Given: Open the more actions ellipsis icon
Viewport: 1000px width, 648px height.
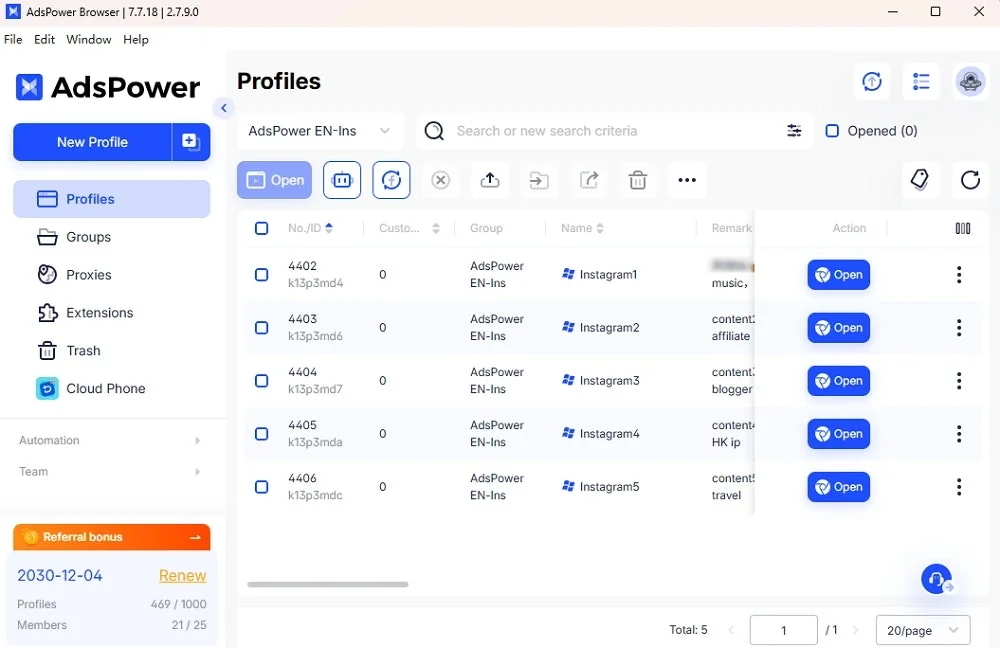Looking at the screenshot, I should tap(687, 180).
